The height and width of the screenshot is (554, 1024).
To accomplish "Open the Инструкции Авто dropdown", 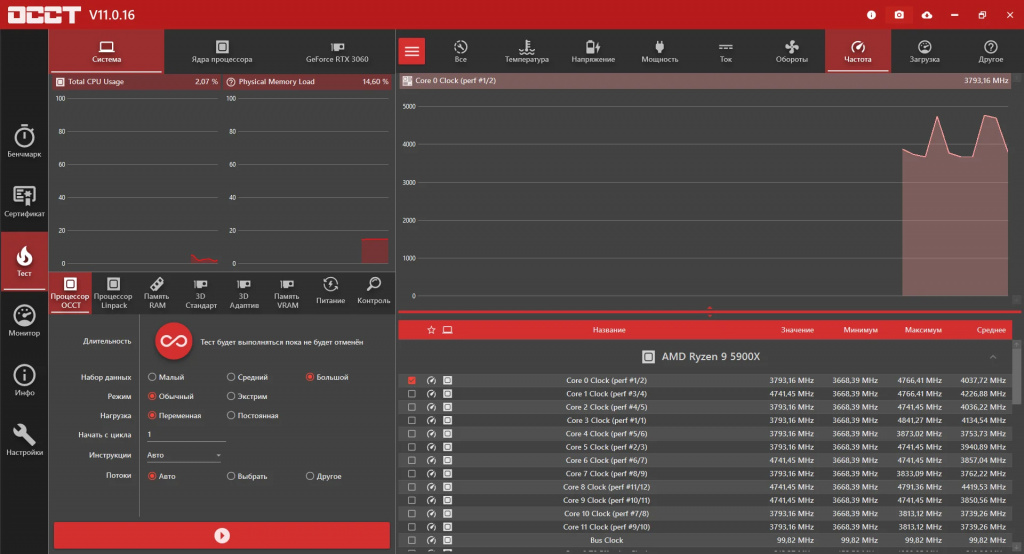I will (x=184, y=455).
